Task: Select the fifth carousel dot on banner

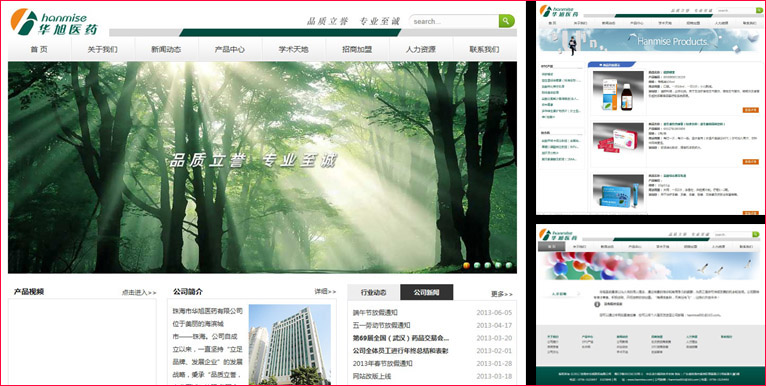Action: (x=509, y=265)
